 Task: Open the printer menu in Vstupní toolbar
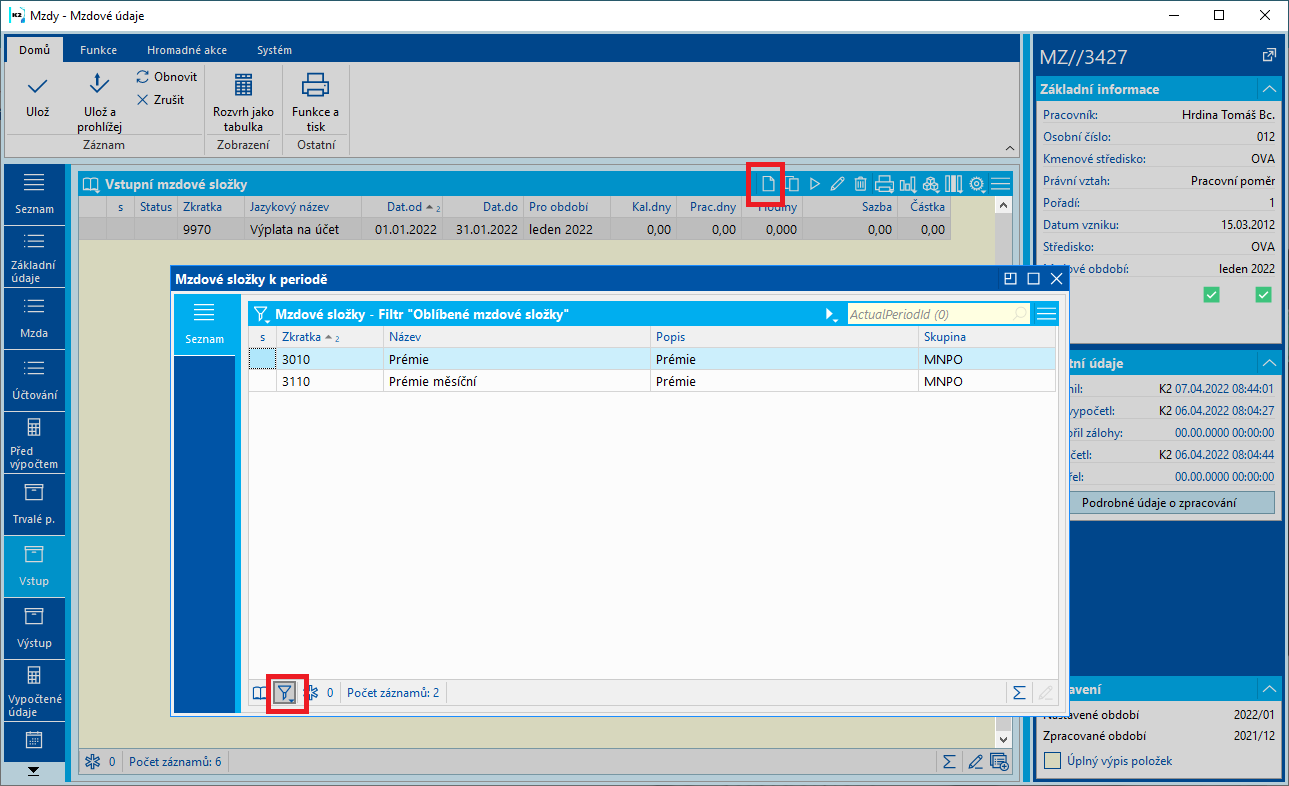[884, 184]
